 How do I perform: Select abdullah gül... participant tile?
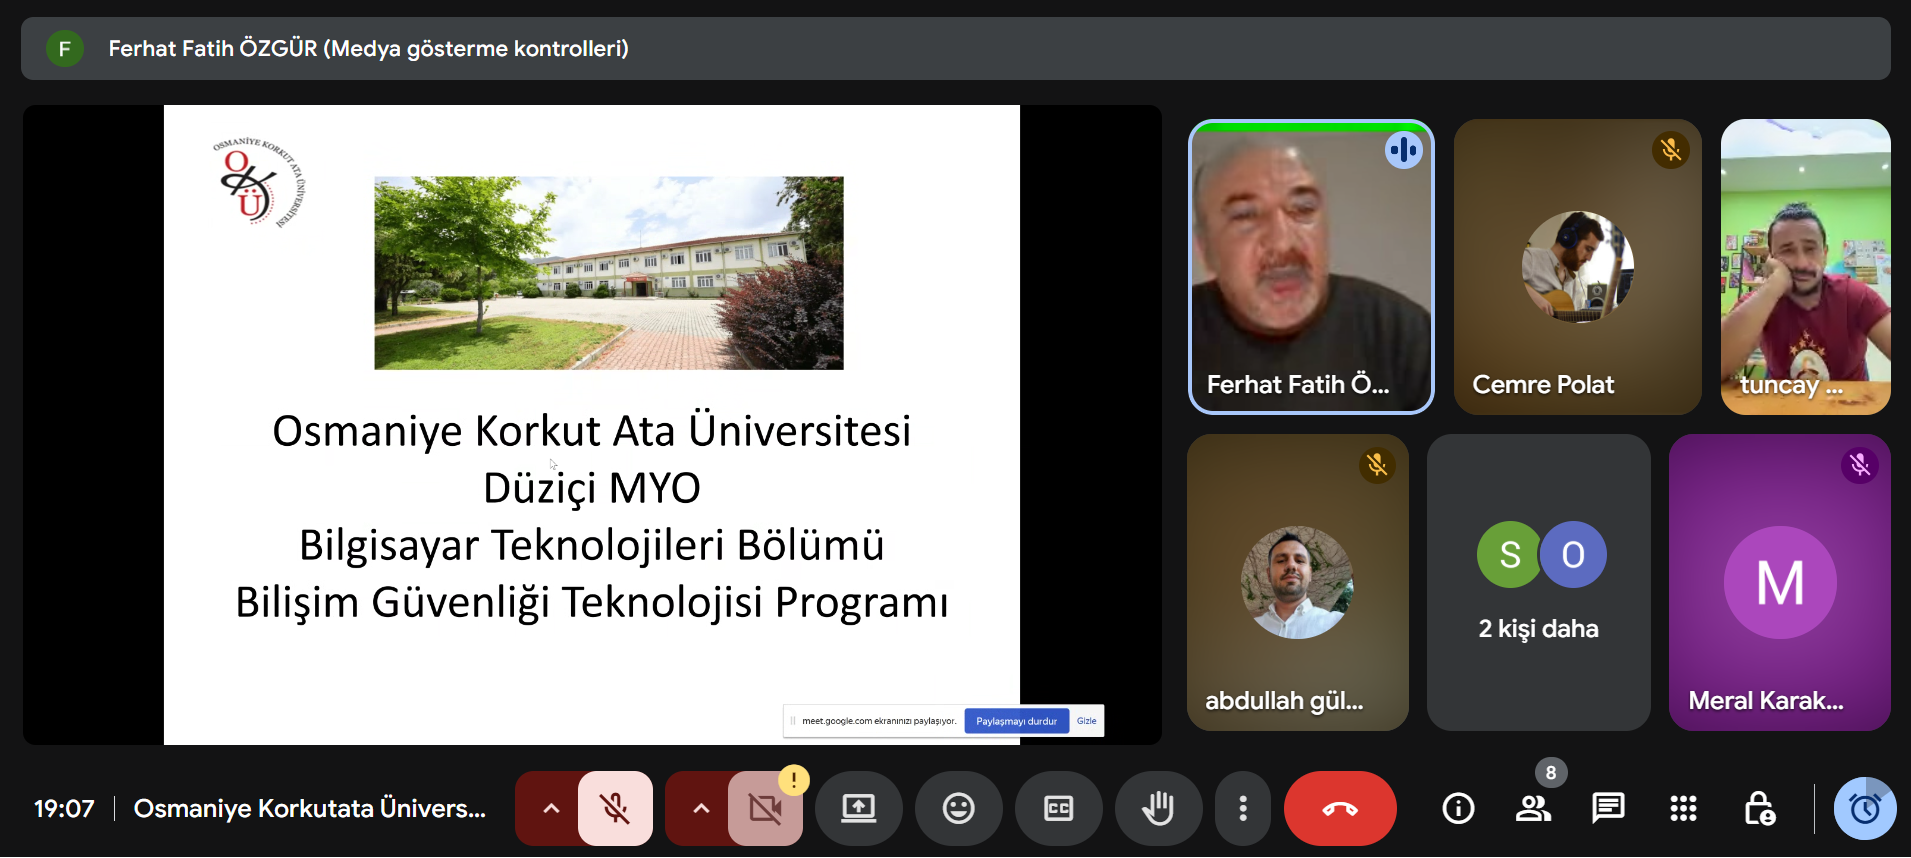1297,582
